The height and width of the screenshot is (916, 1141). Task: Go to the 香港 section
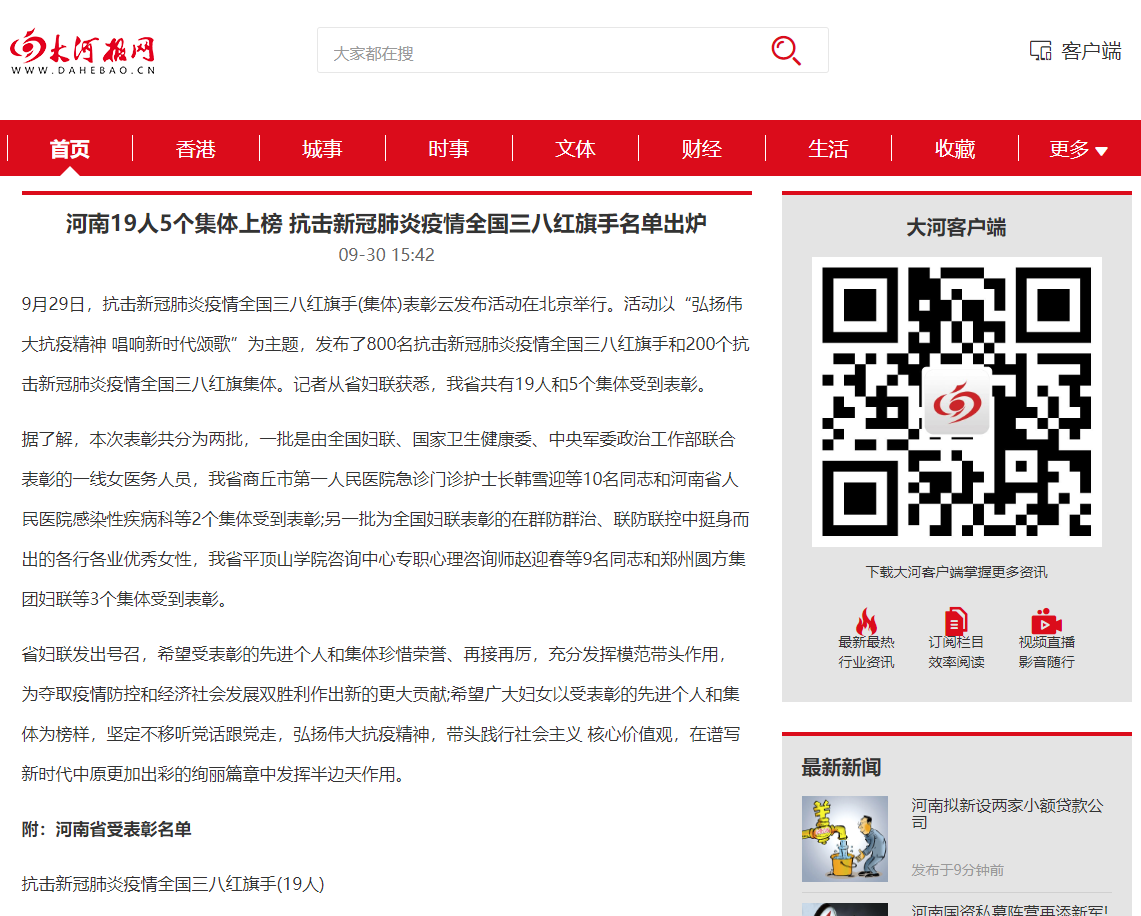pos(196,149)
